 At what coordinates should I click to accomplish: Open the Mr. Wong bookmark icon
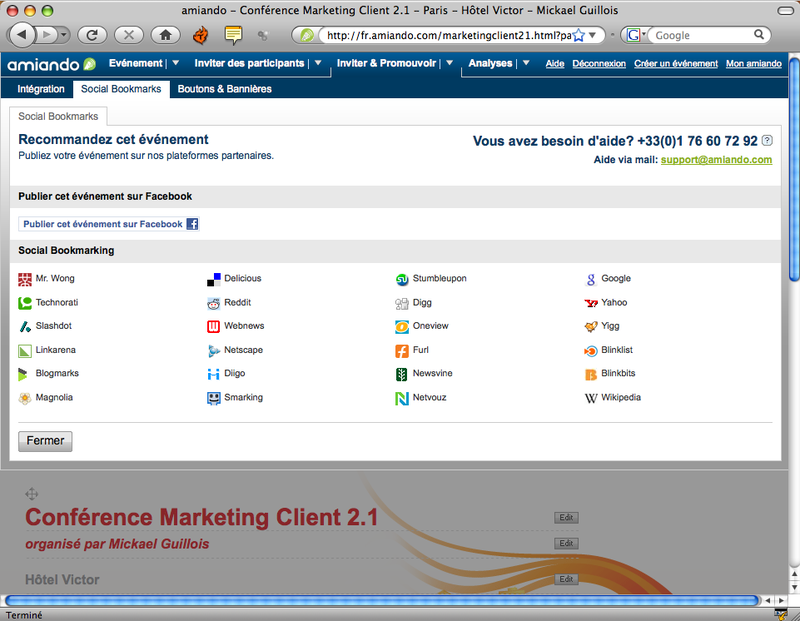[24, 279]
